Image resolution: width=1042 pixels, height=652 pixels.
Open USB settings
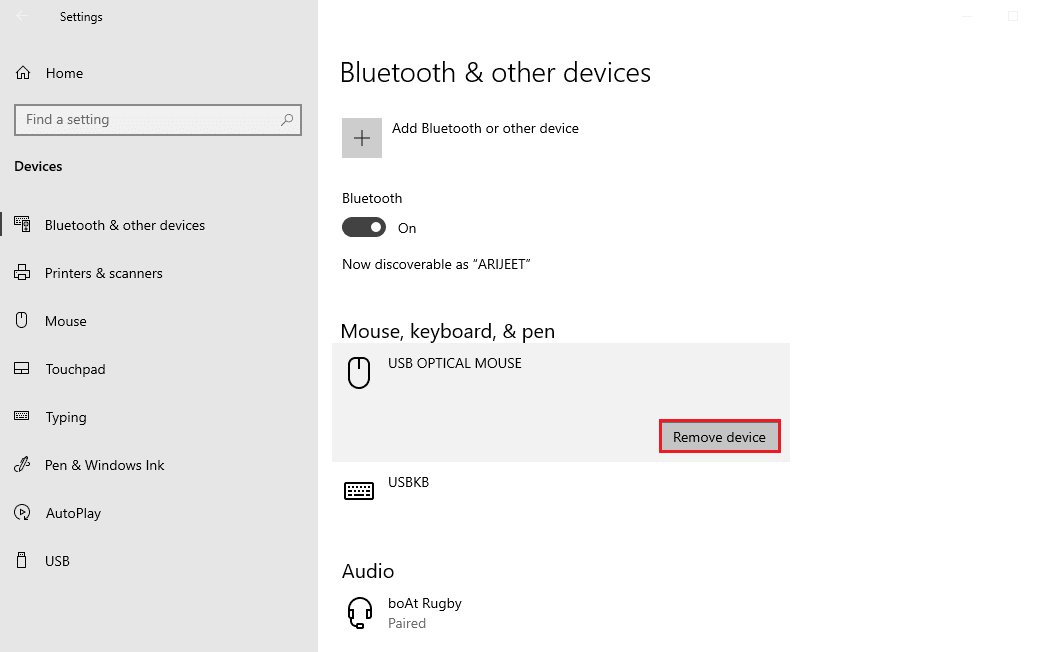point(57,561)
